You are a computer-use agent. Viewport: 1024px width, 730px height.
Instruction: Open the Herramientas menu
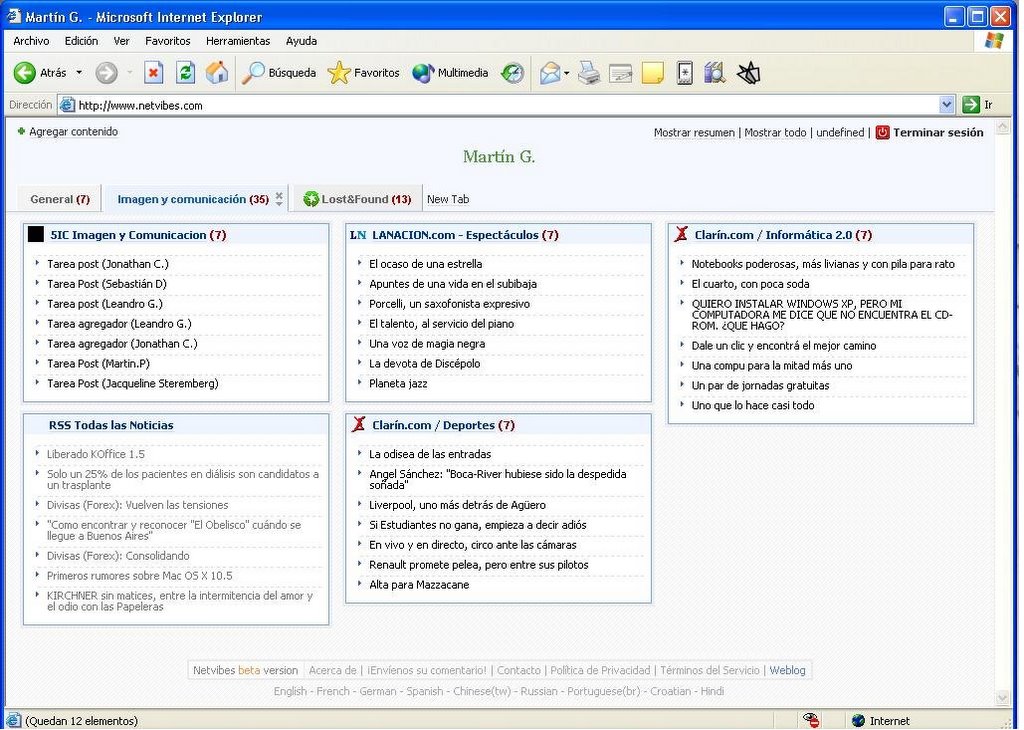point(238,40)
